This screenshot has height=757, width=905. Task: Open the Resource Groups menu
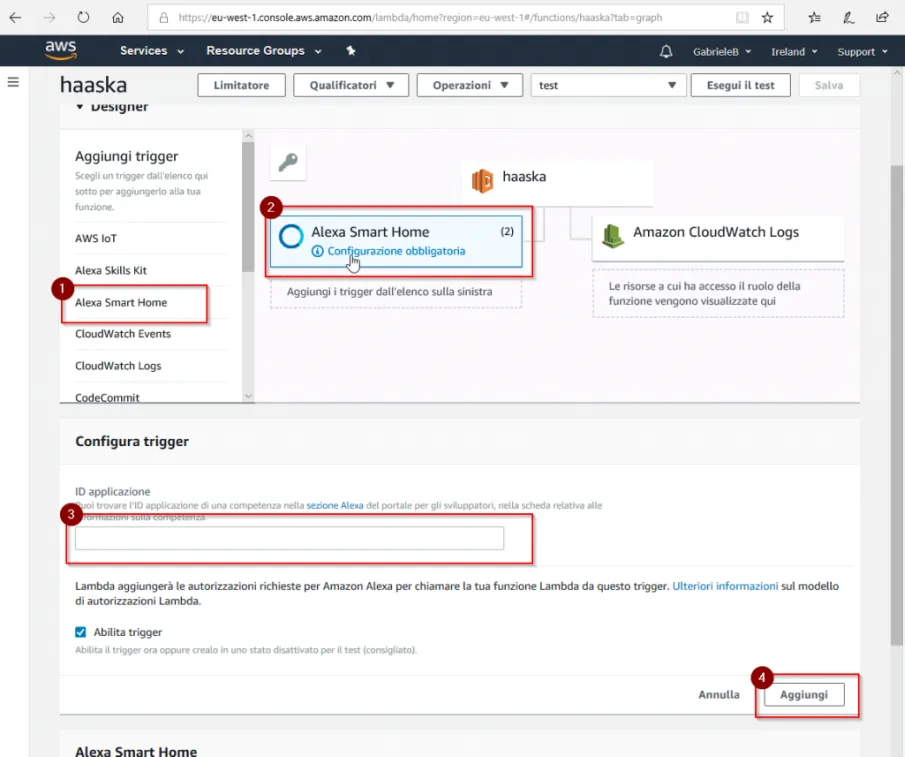click(x=264, y=51)
